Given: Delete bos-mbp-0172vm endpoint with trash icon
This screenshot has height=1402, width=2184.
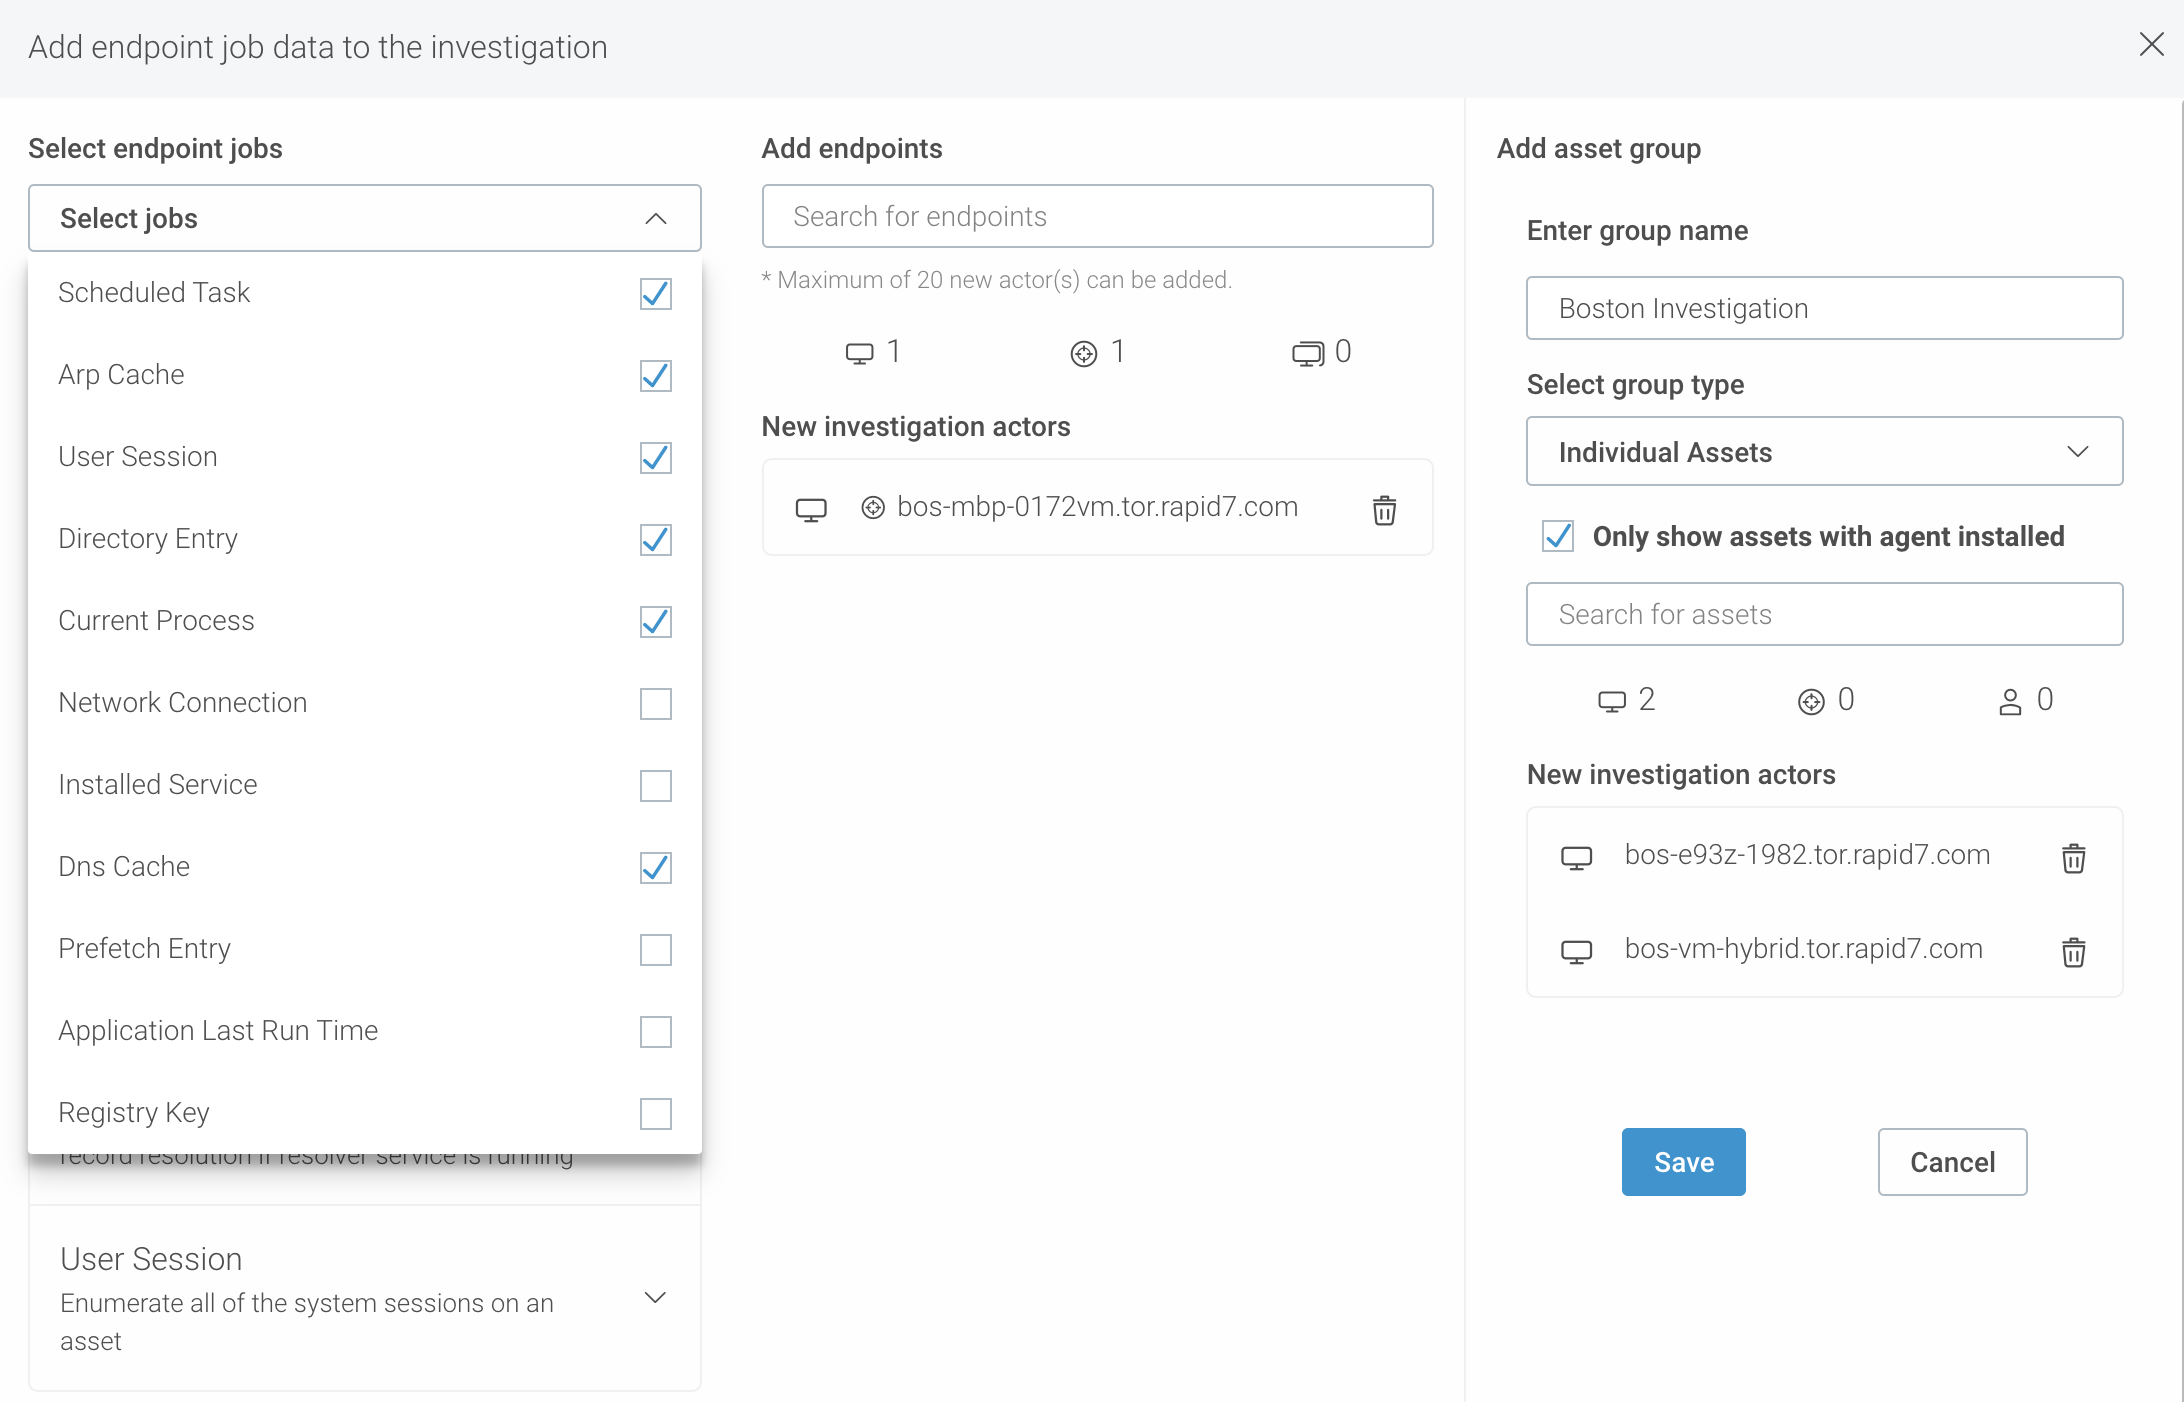Looking at the screenshot, I should [x=1384, y=510].
